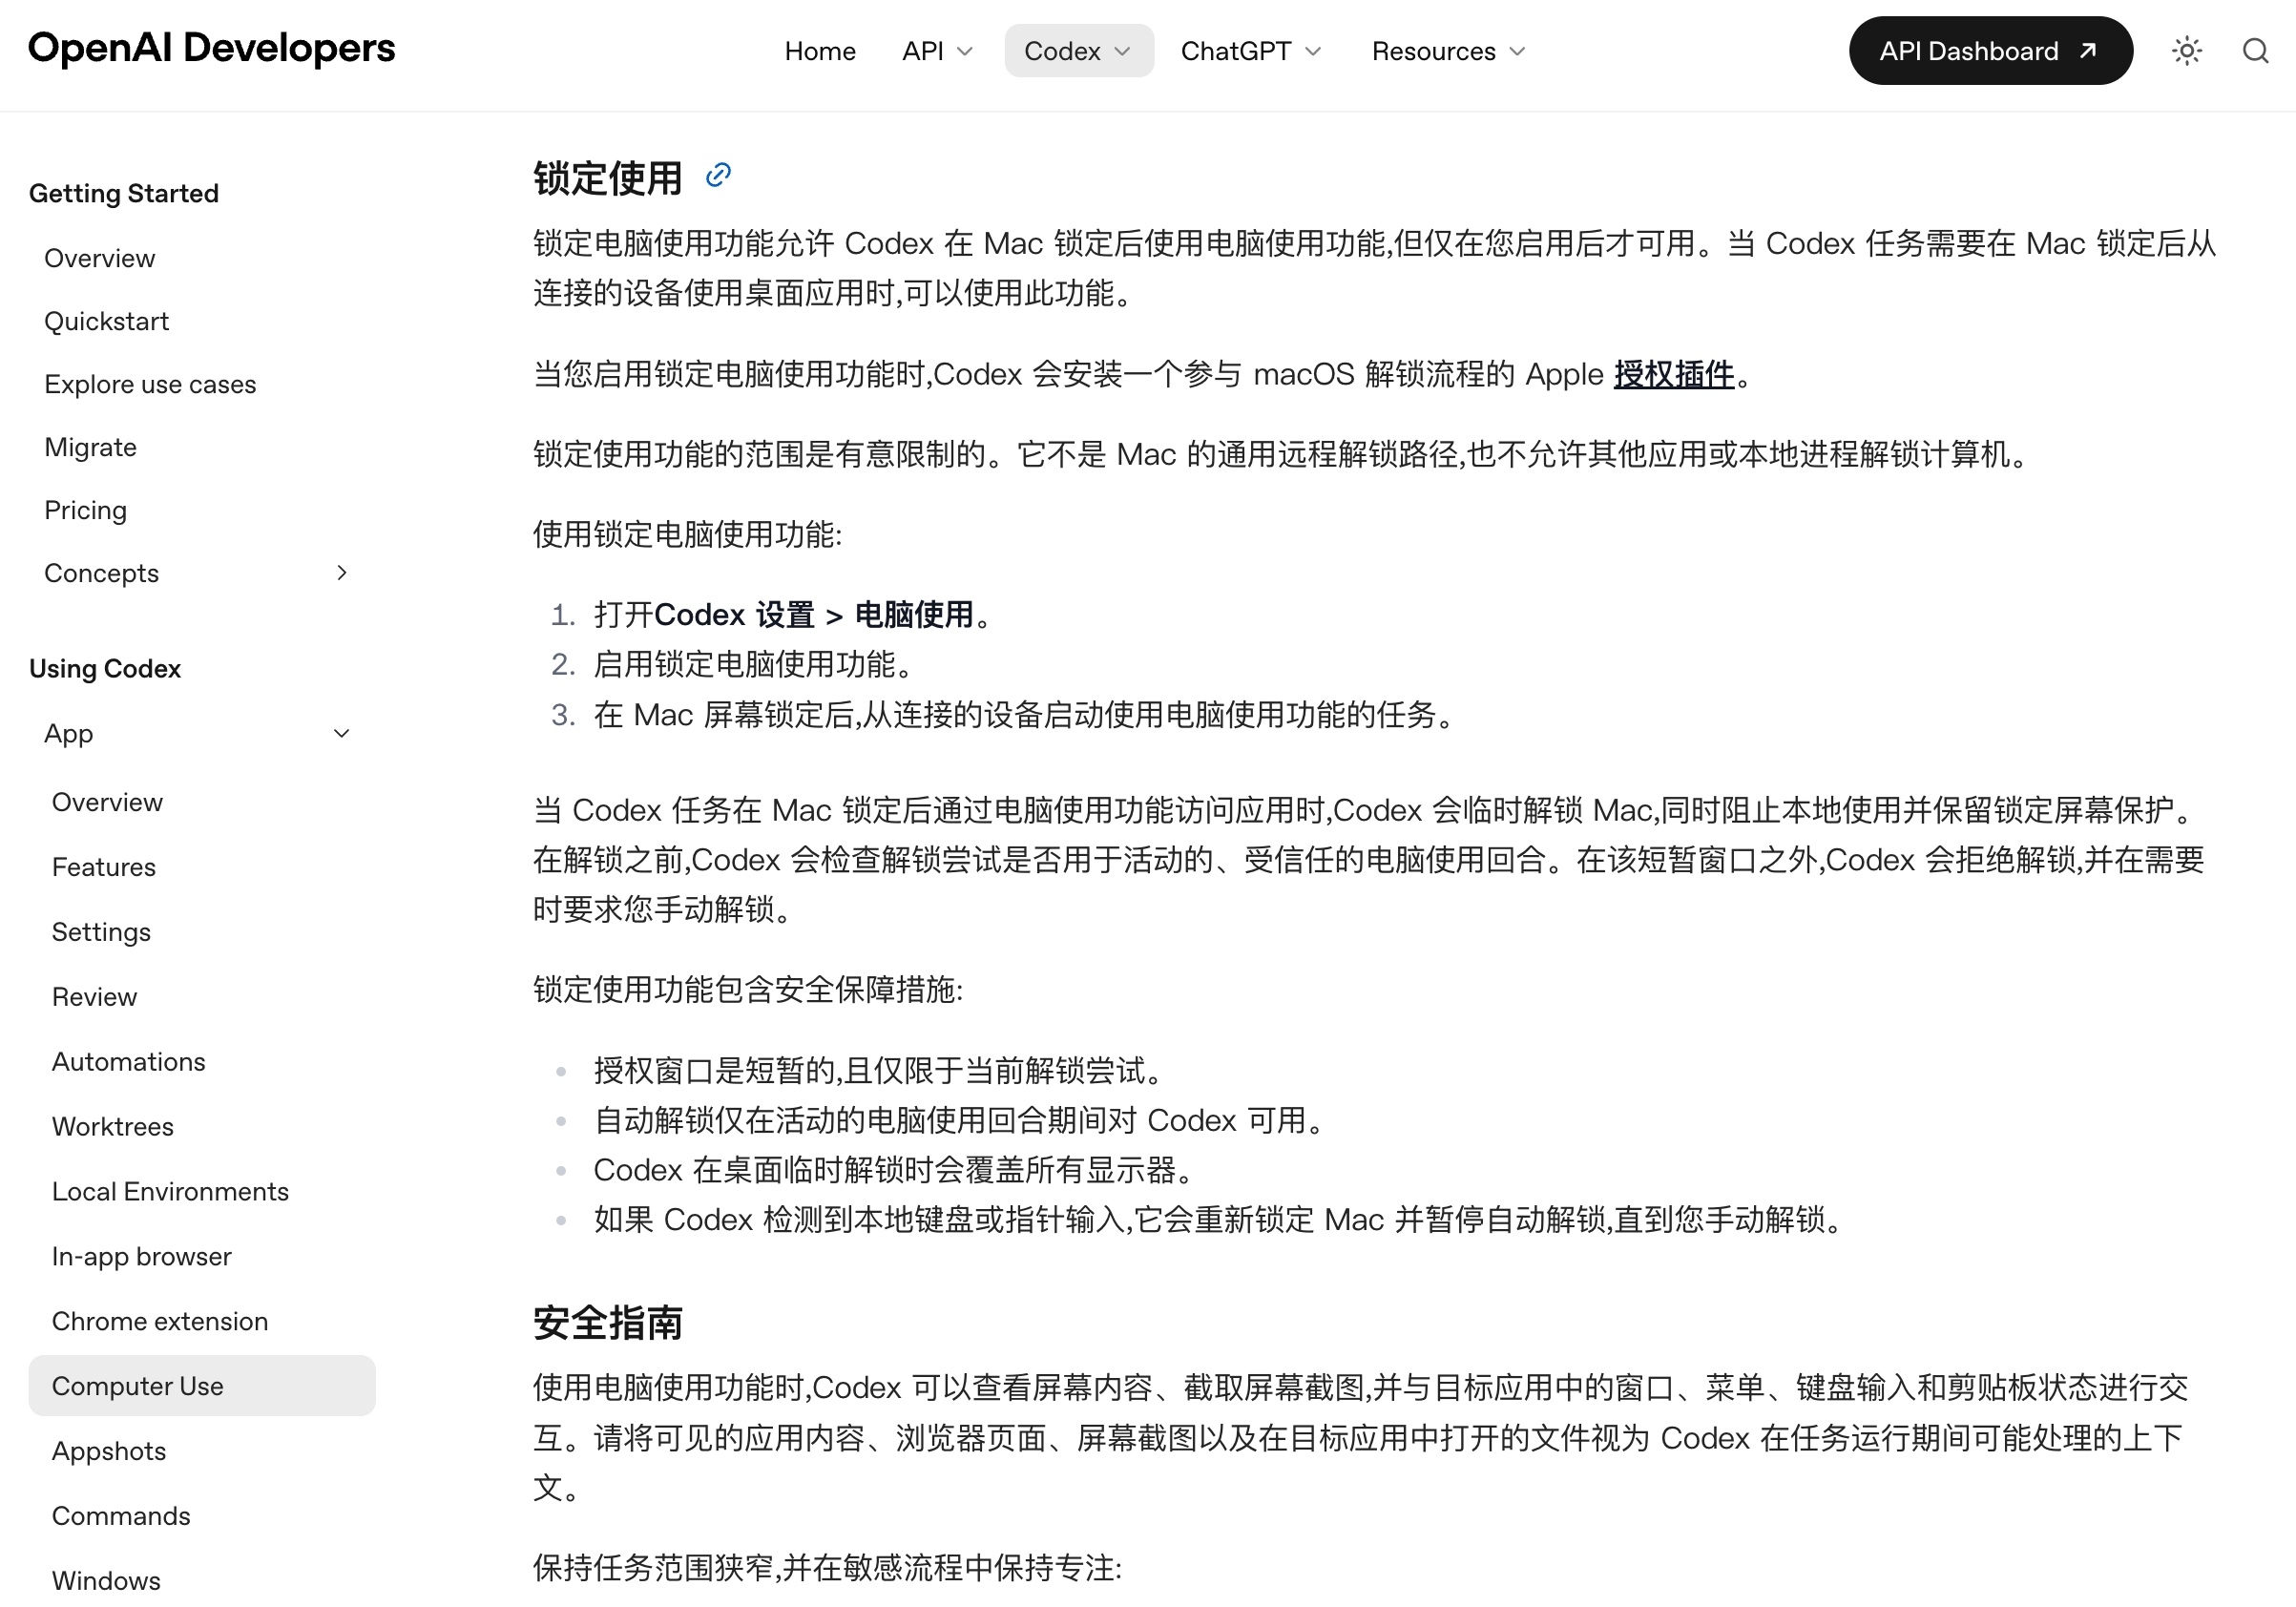This screenshot has width=2296, height=1607.
Task: Open search with the magnifier icon
Action: coord(2255,51)
